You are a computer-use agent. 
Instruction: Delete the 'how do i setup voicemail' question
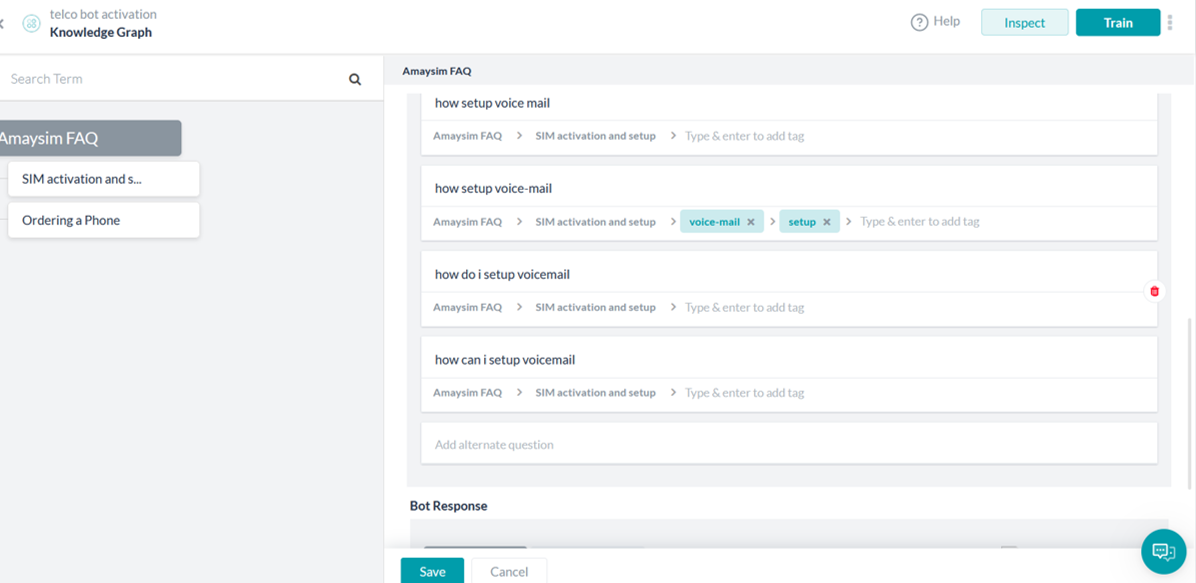tap(1154, 291)
